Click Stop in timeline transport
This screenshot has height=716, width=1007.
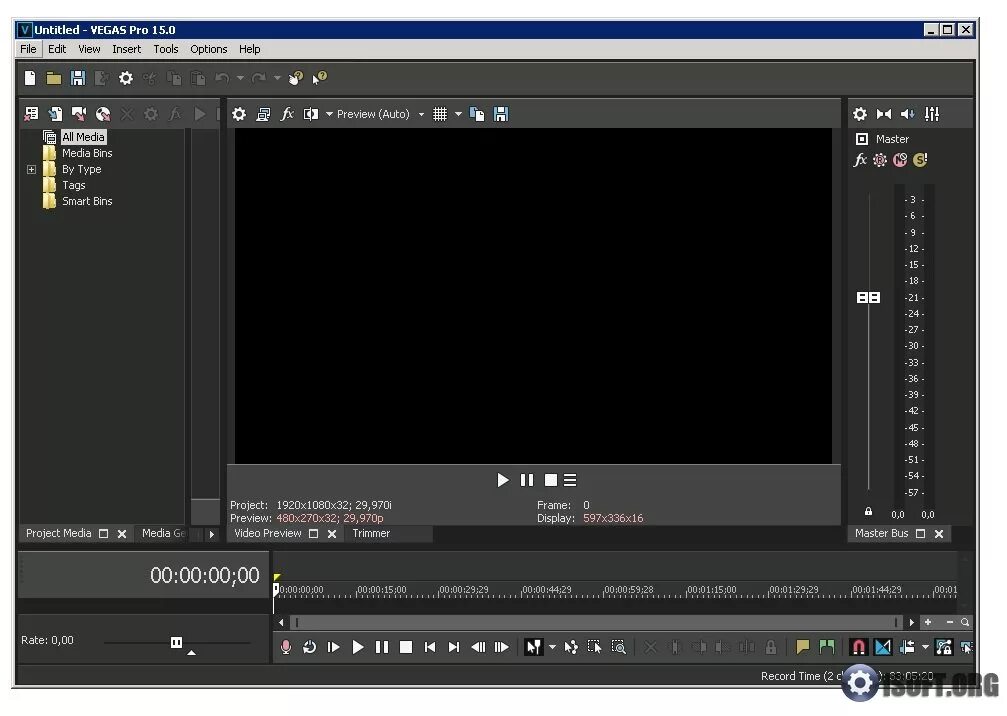(406, 647)
